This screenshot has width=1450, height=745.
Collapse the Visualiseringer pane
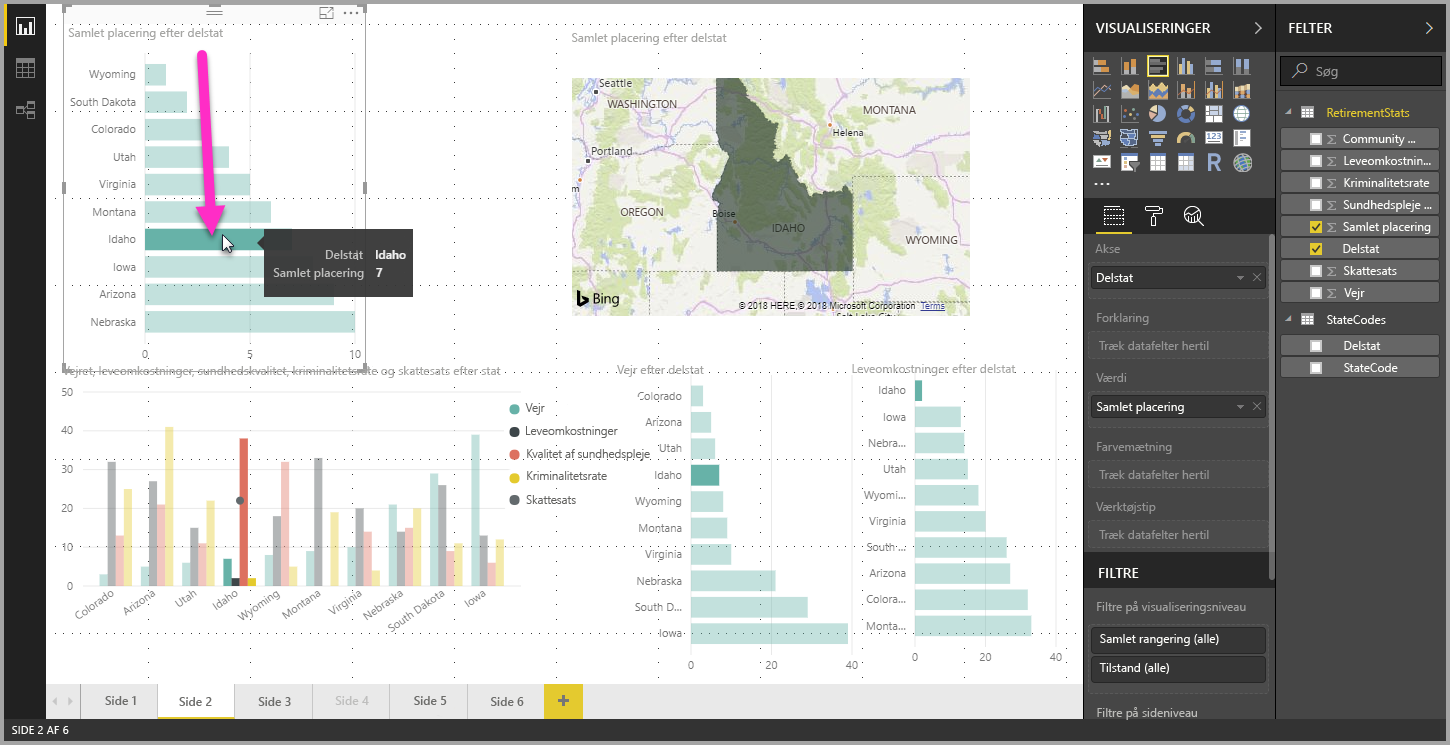[x=1258, y=28]
